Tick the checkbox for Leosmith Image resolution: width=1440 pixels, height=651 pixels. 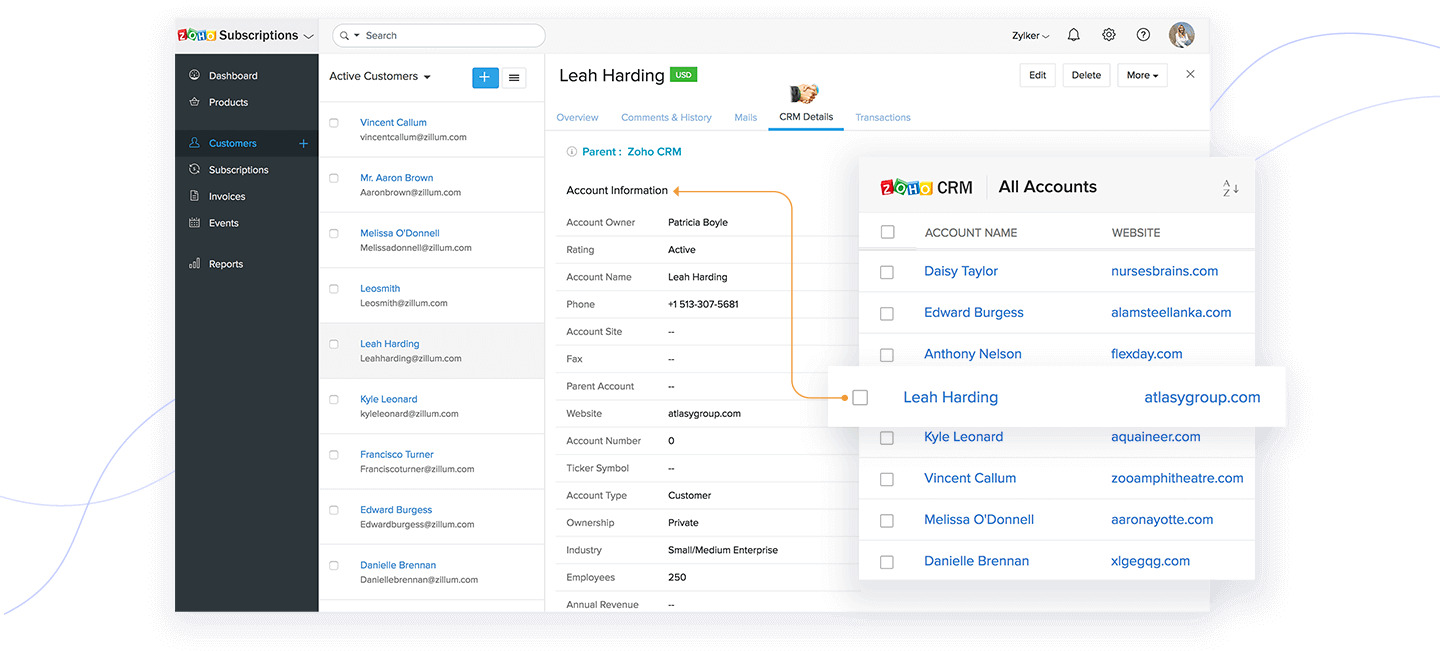click(334, 289)
